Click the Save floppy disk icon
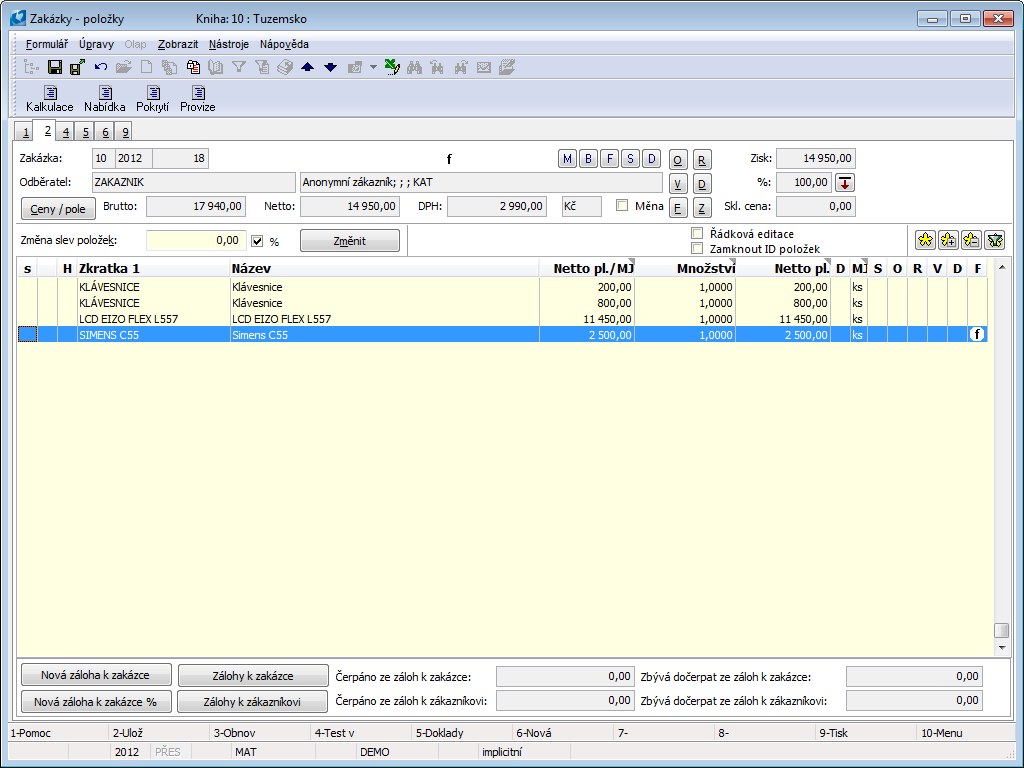 pos(55,67)
